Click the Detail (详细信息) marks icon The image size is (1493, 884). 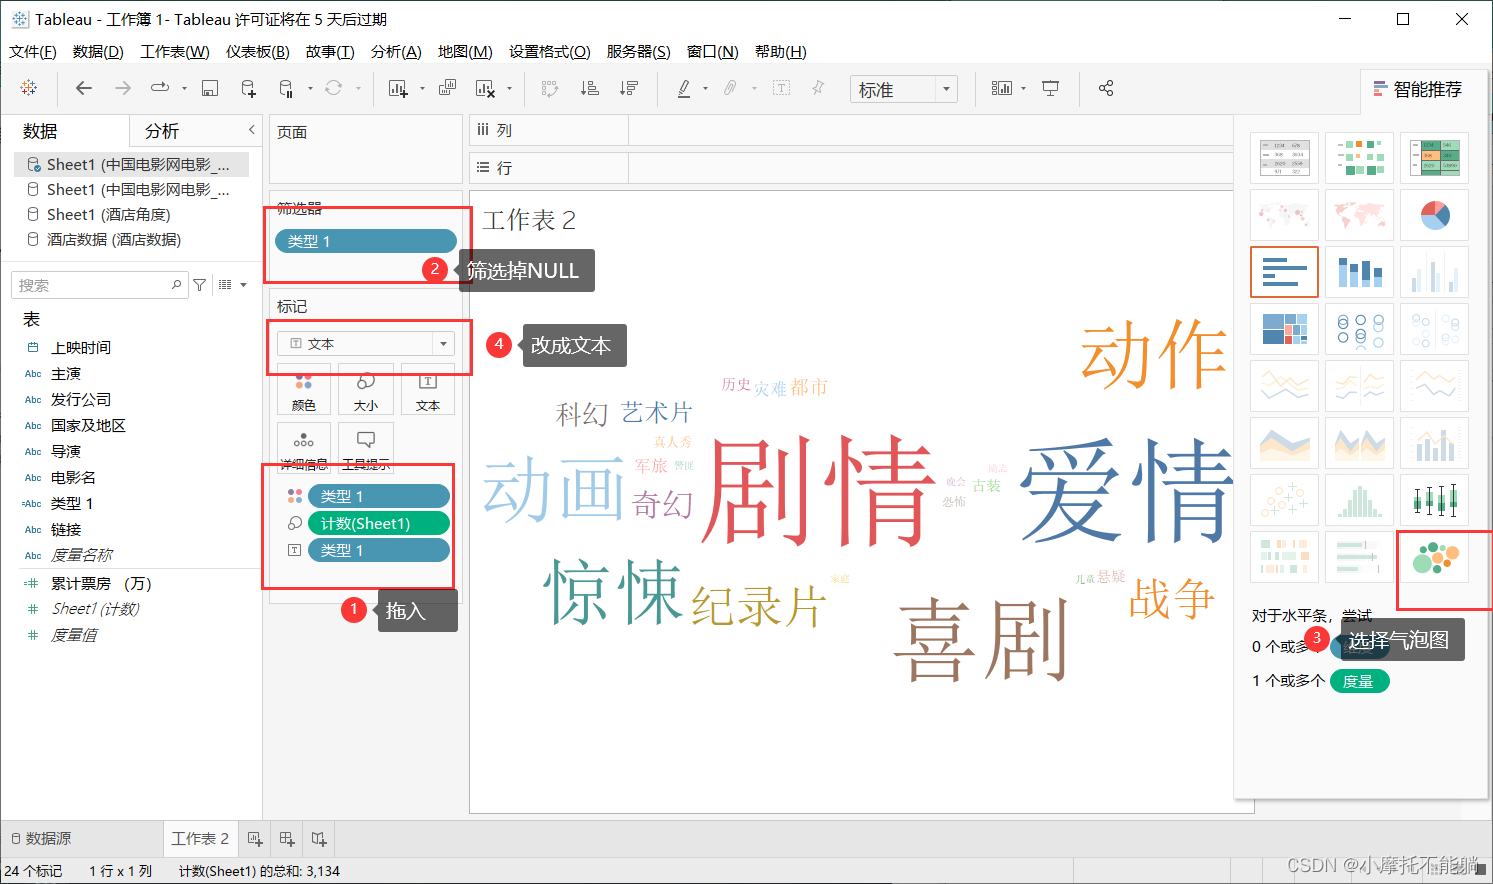[304, 440]
